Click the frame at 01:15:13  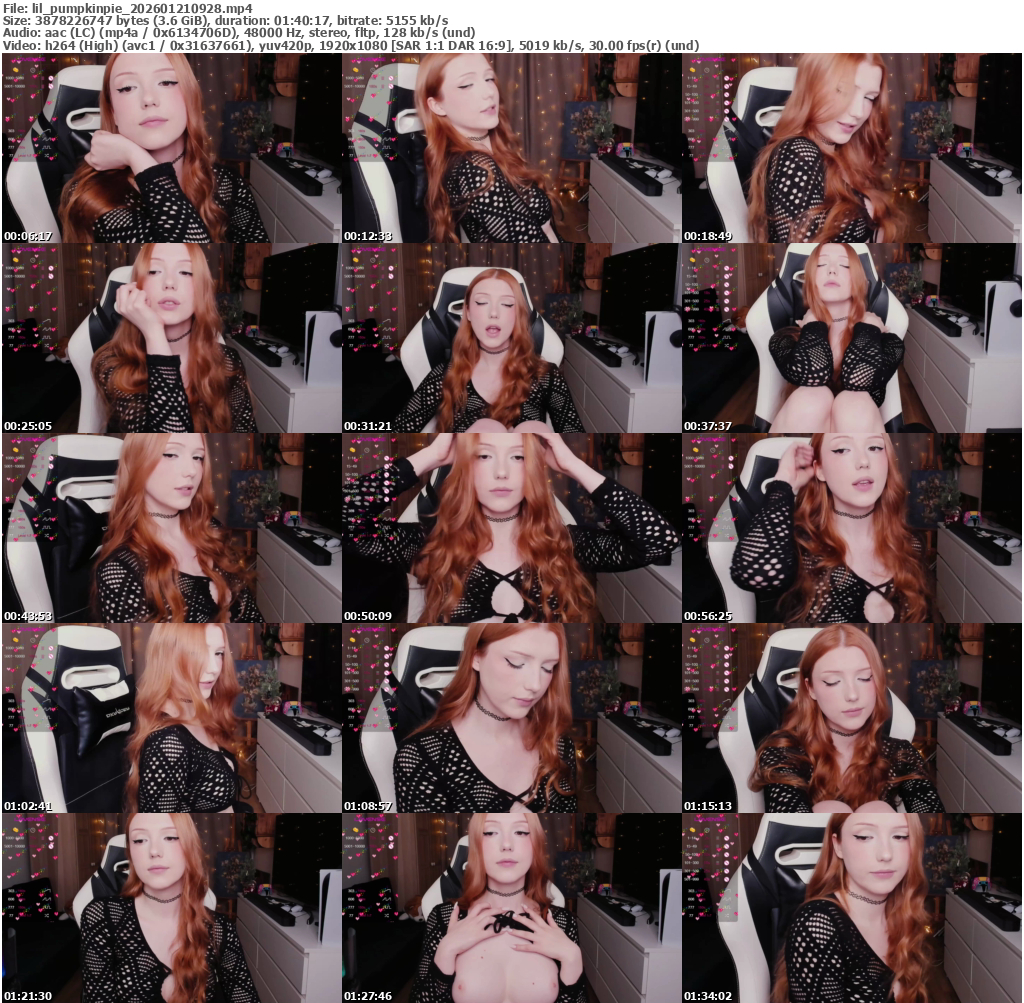tap(851, 718)
